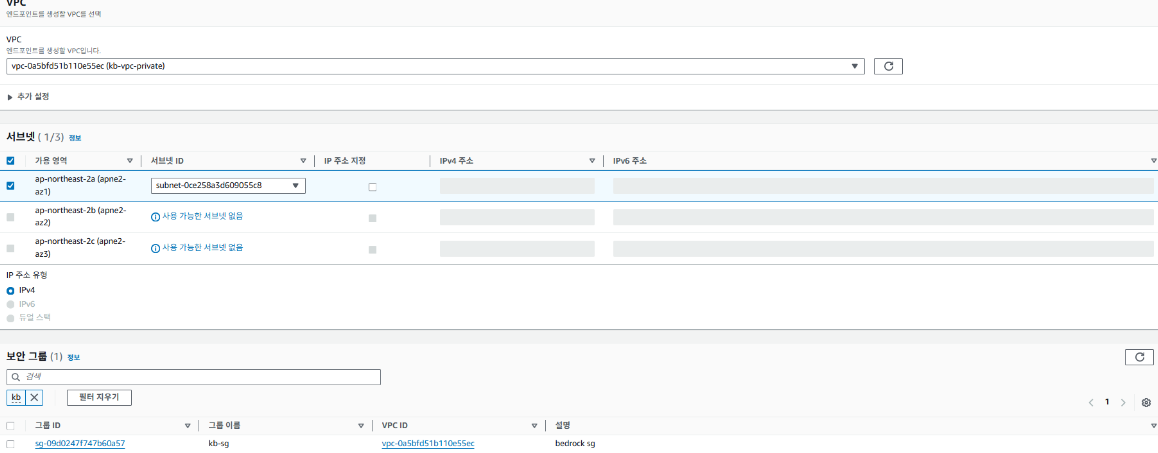Screen dimensions: 1158x453
Task: Open security group table settings gear
Action: coord(1146,402)
